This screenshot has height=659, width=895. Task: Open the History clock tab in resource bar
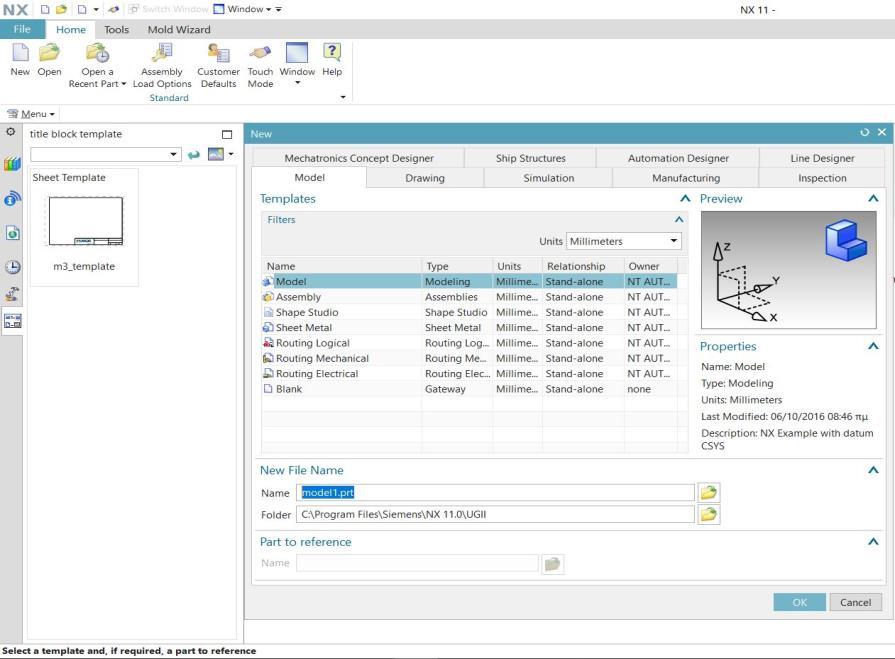pos(13,267)
